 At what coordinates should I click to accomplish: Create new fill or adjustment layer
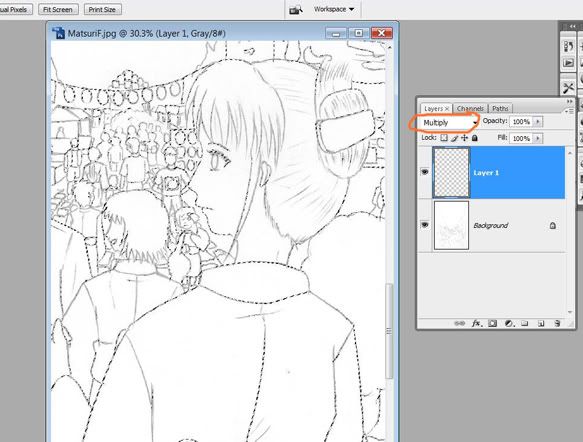coord(509,323)
